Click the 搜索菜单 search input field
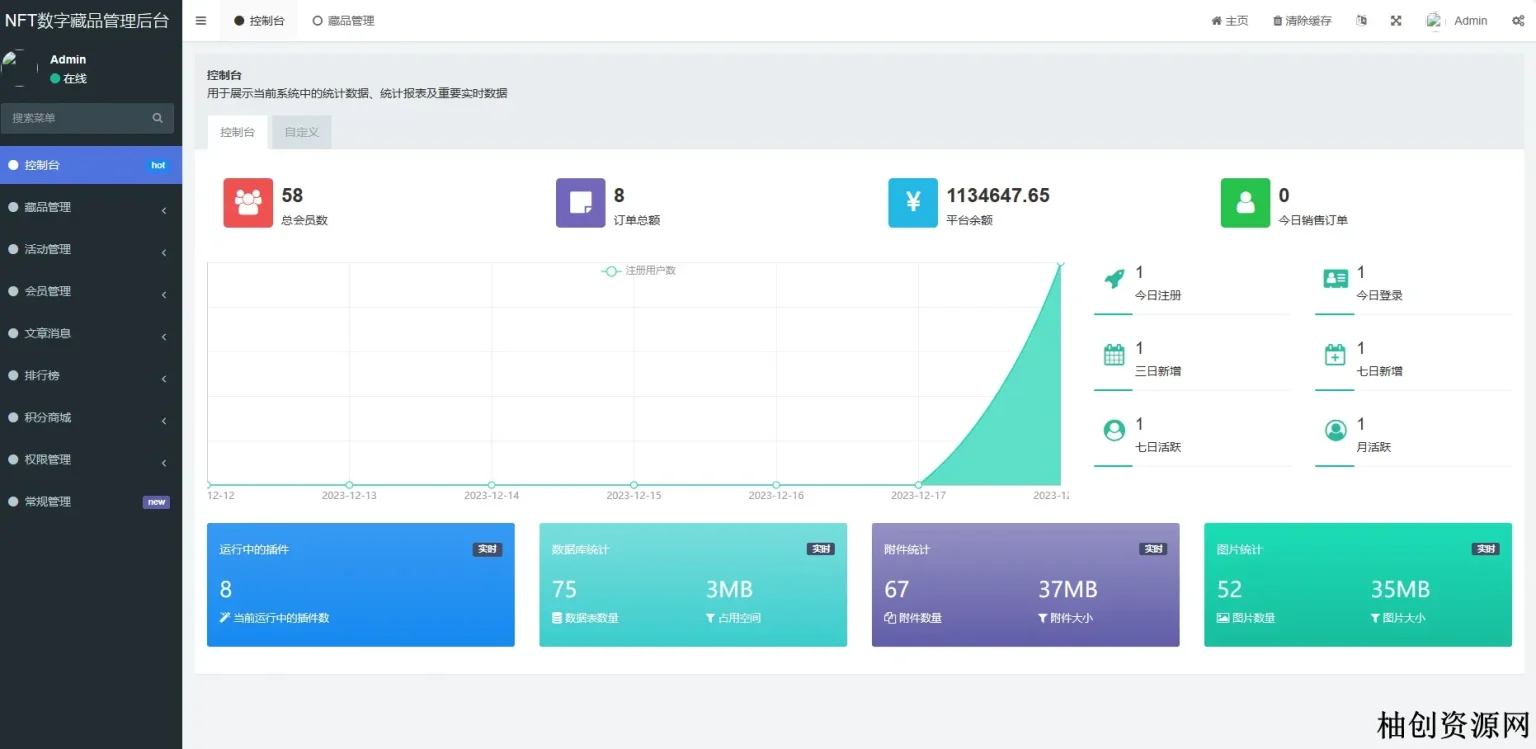 (78, 118)
